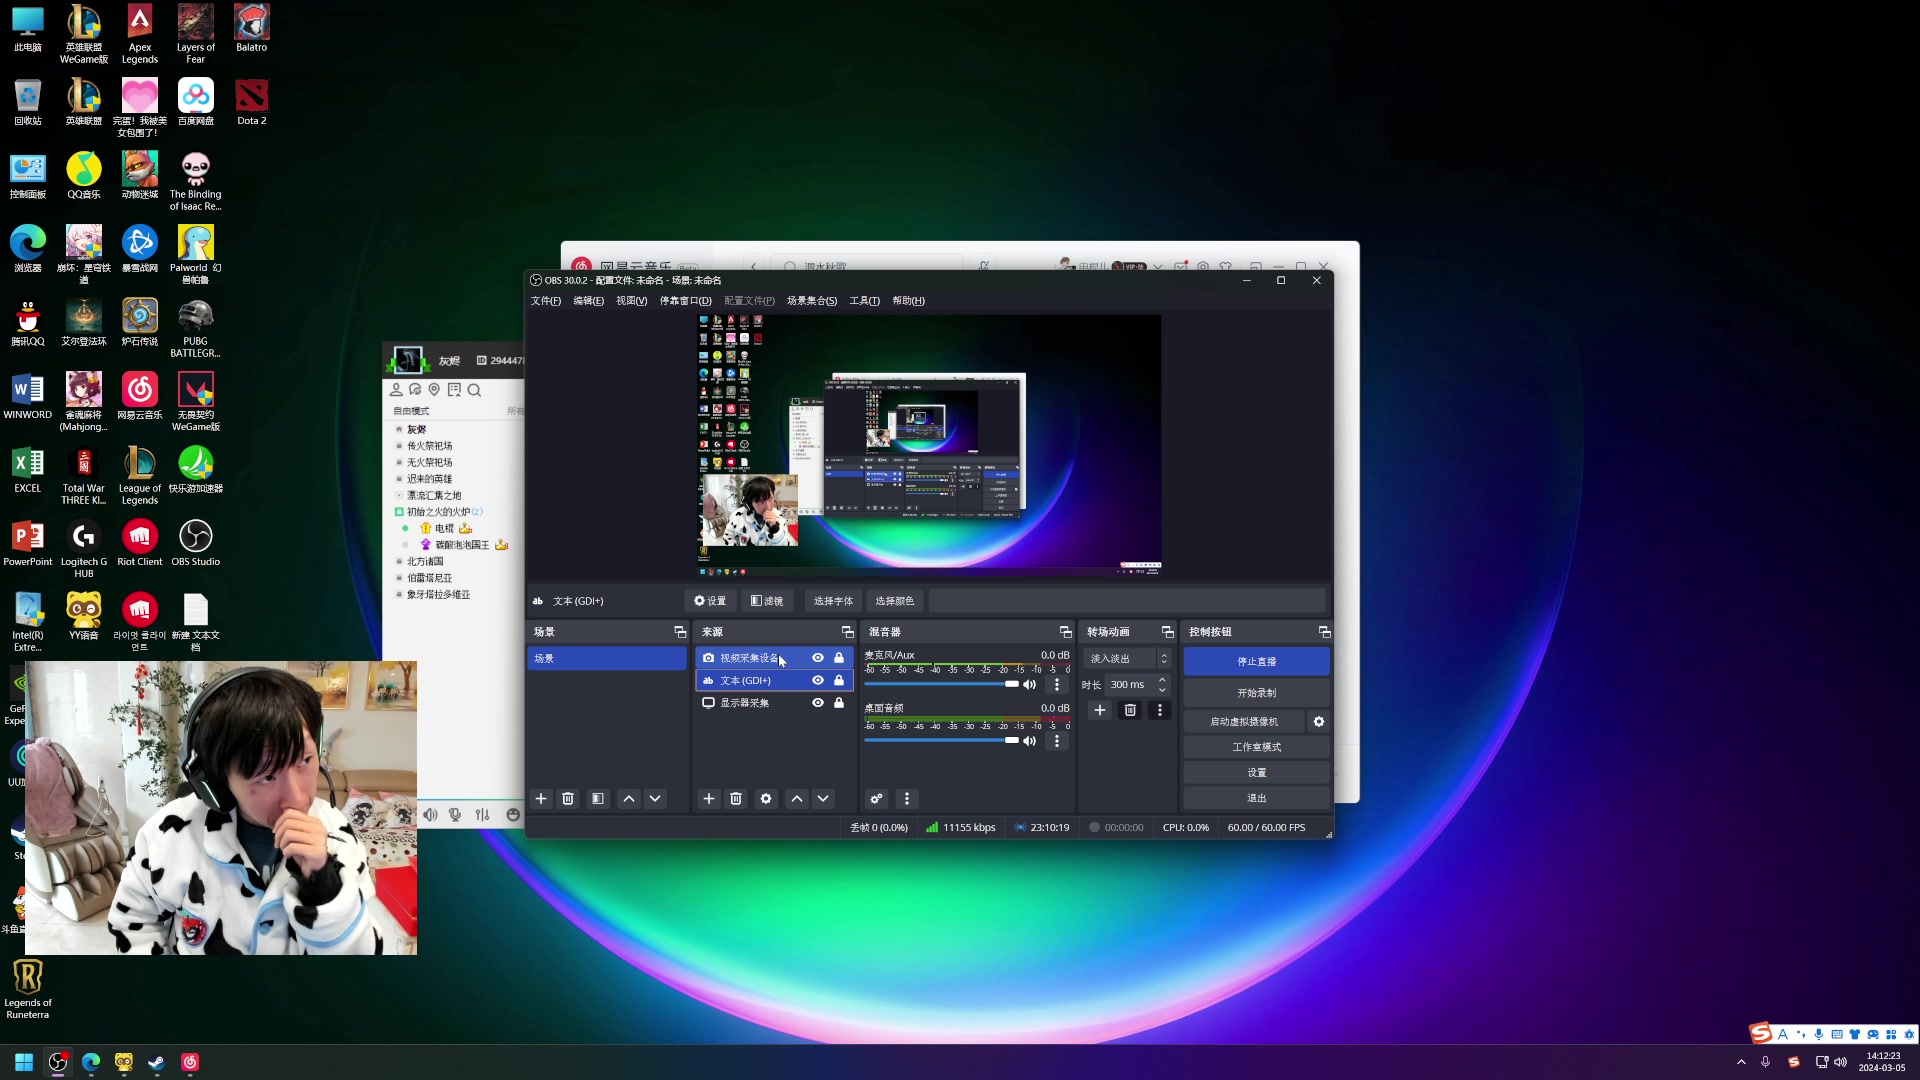Click add scene icon in OBS scenes panel

pyautogui.click(x=541, y=798)
